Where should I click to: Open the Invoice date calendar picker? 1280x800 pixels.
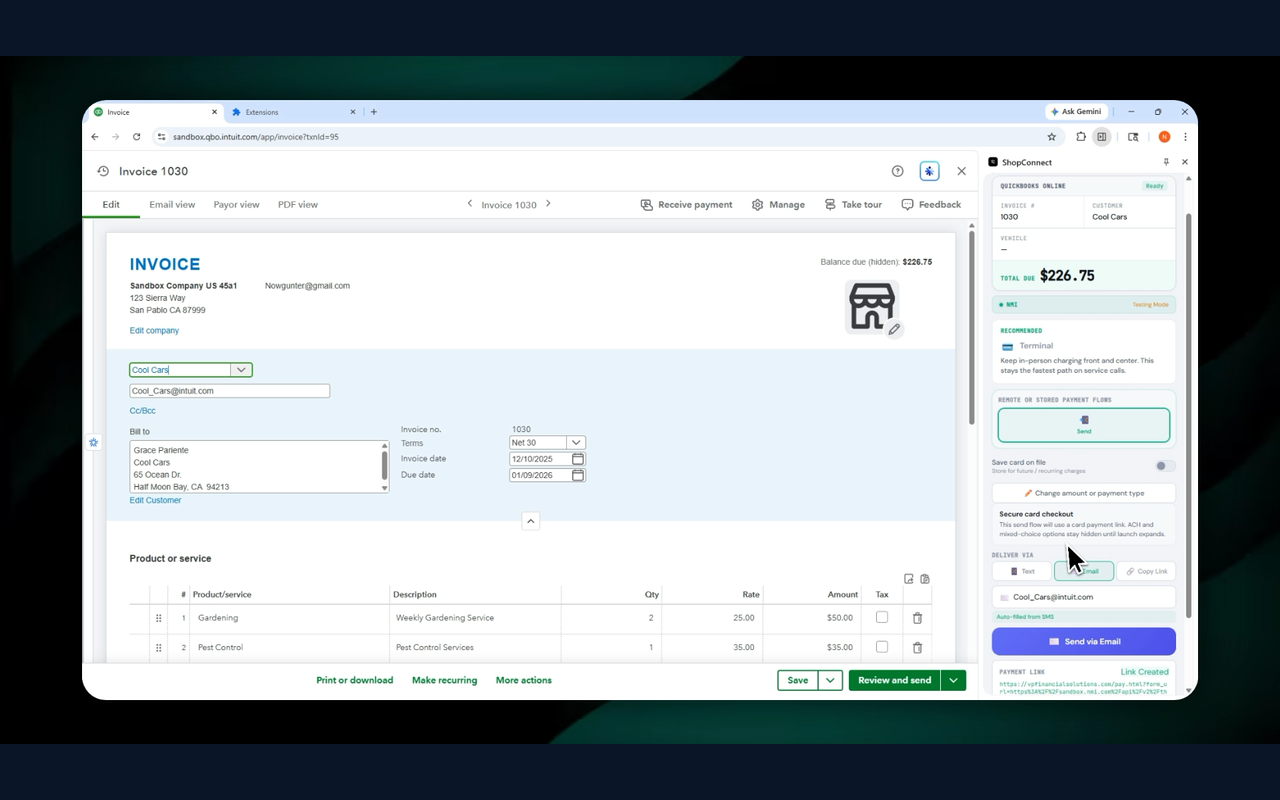point(578,459)
